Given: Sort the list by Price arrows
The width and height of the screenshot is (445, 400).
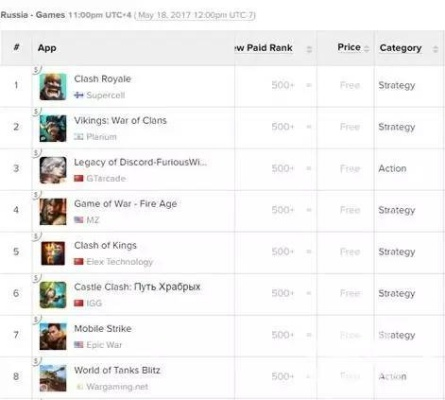Looking at the screenshot, I should click(x=367, y=49).
